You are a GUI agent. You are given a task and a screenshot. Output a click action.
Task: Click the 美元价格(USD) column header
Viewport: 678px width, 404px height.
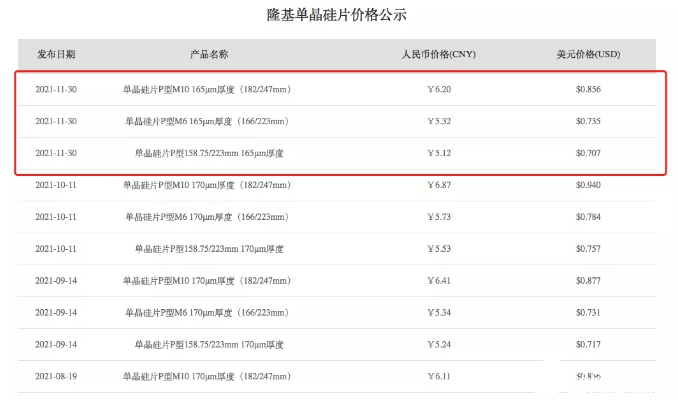point(588,55)
